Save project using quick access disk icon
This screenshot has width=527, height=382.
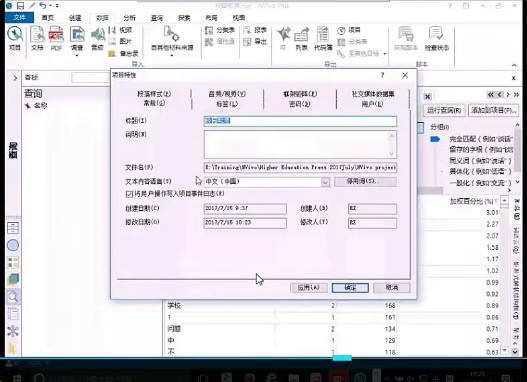point(21,6)
